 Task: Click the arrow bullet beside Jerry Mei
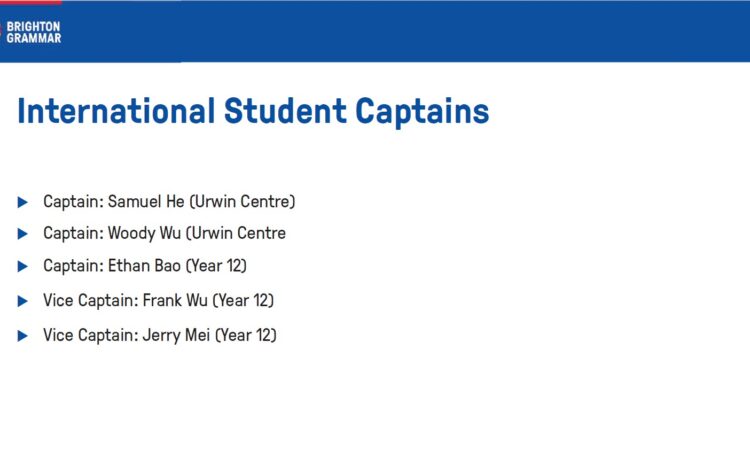(x=22, y=336)
